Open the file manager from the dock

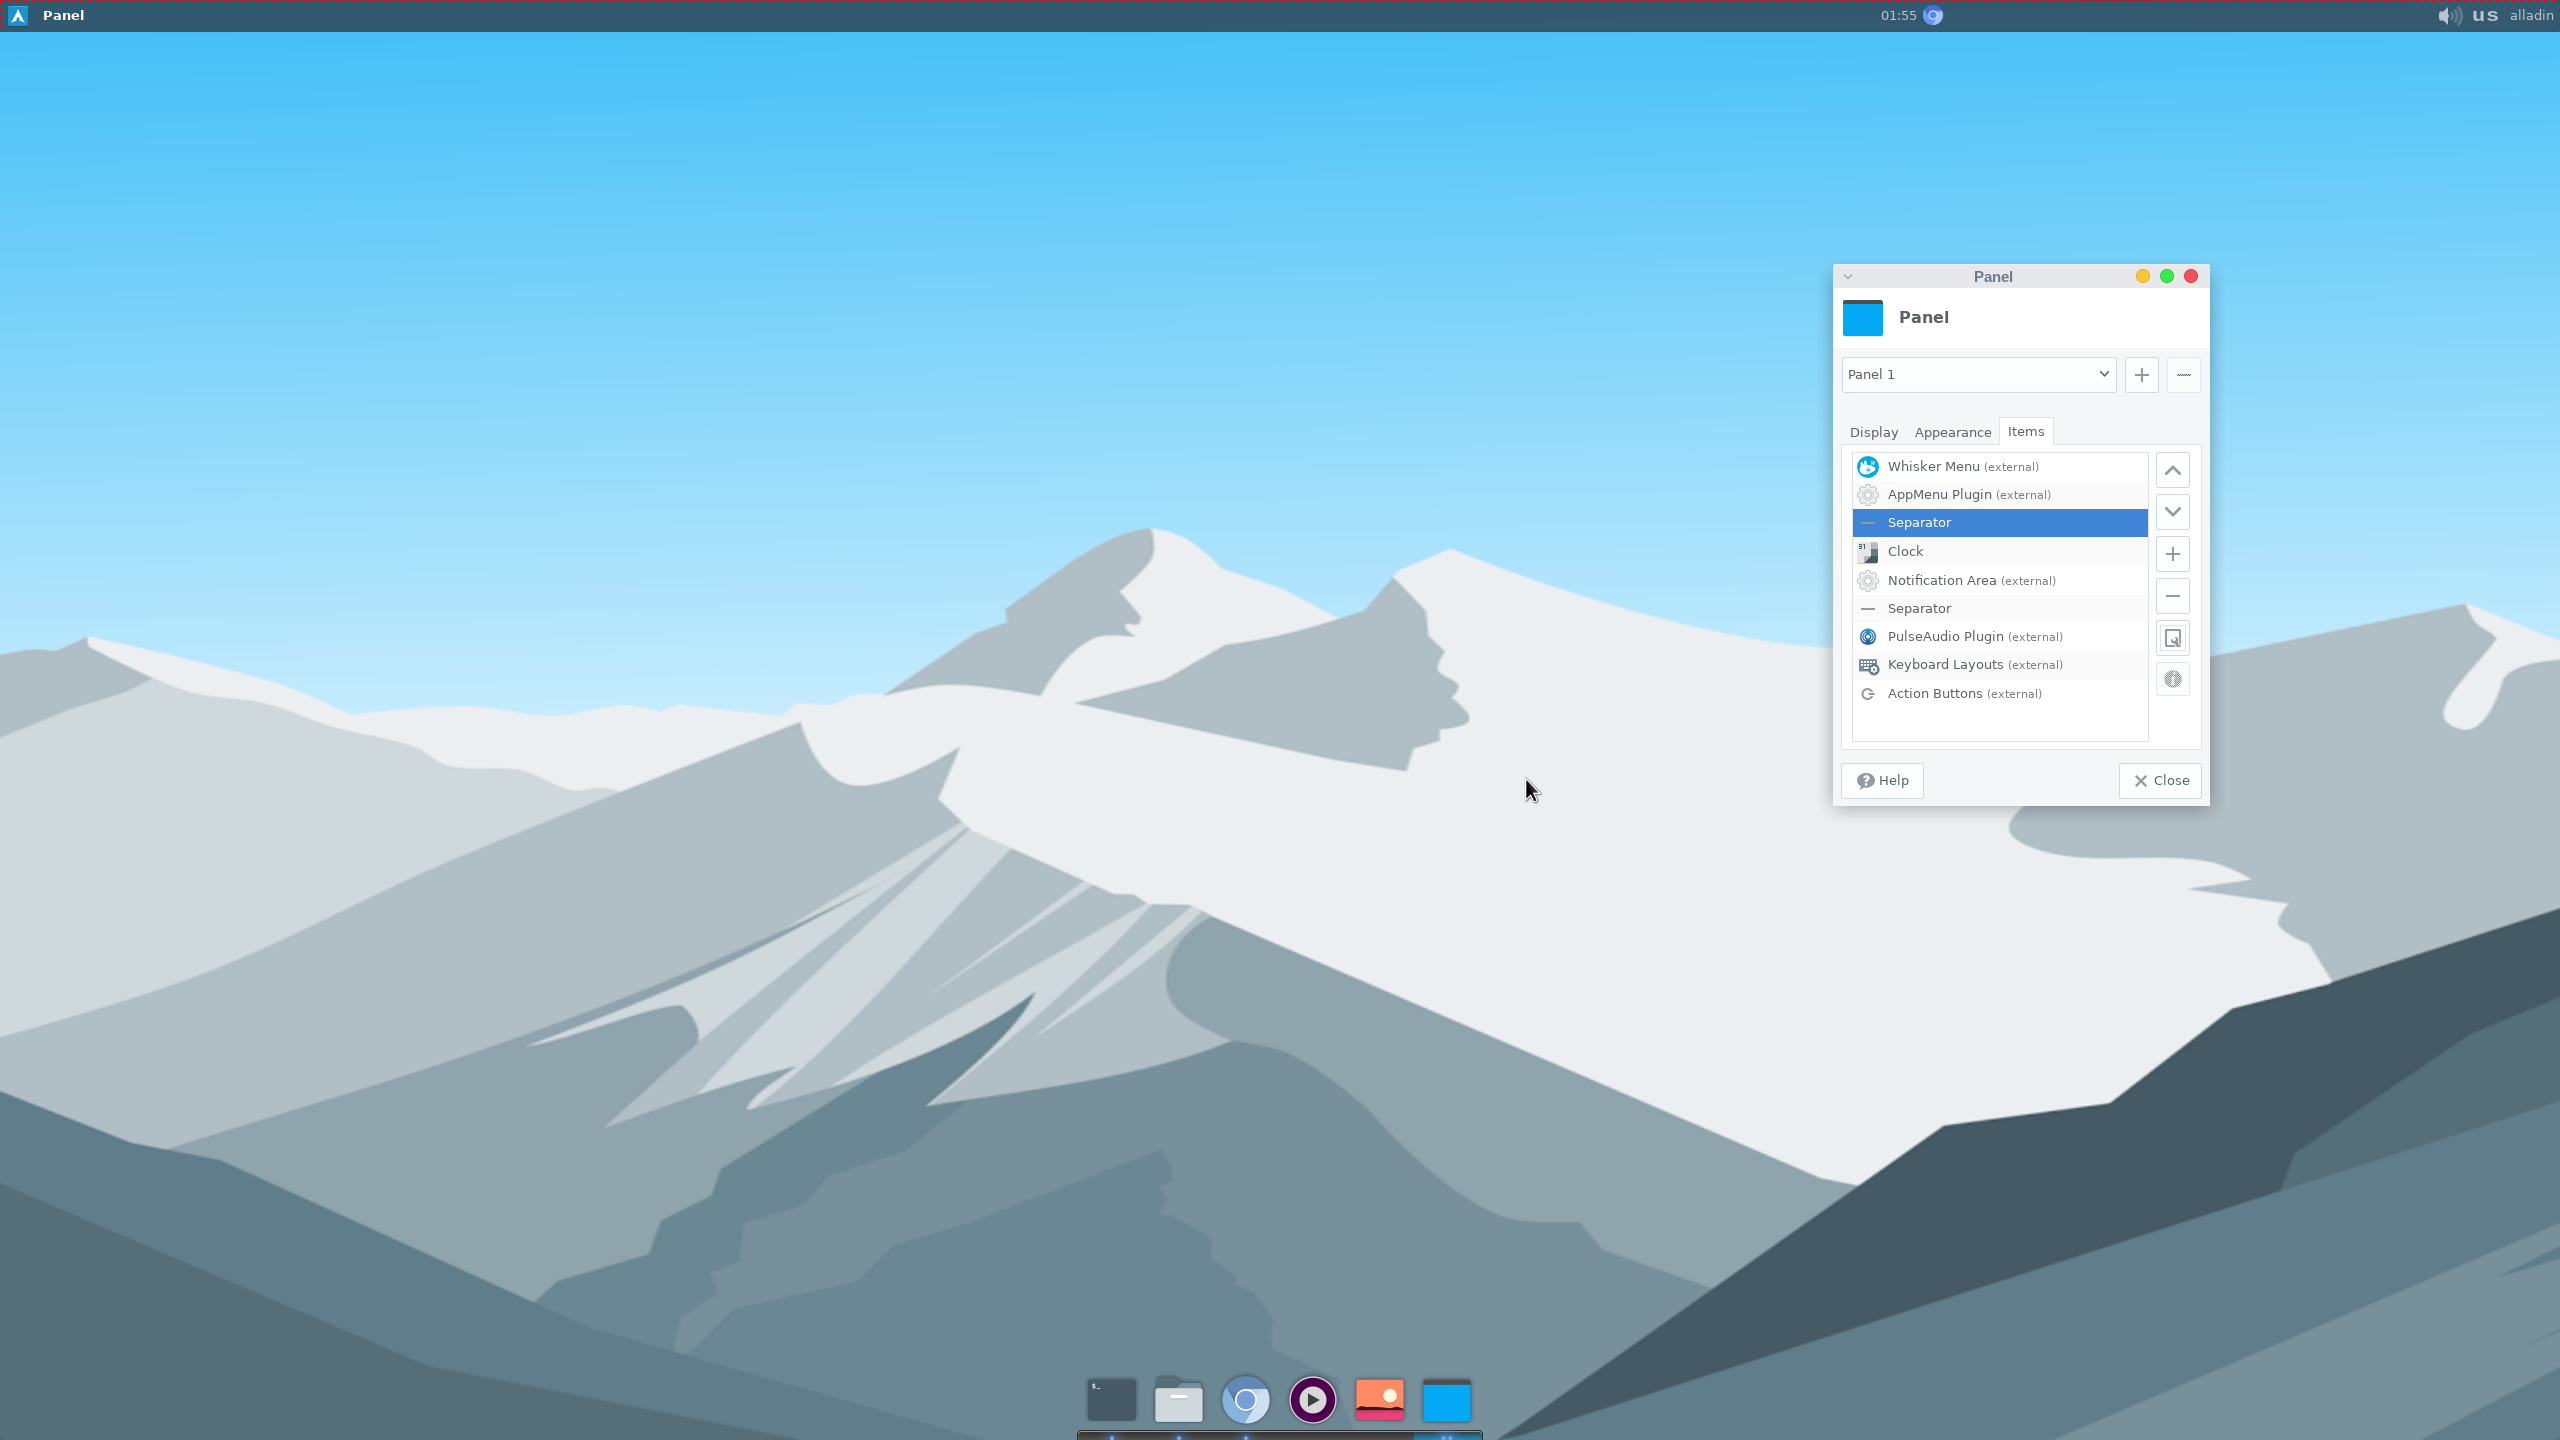pyautogui.click(x=1177, y=1400)
